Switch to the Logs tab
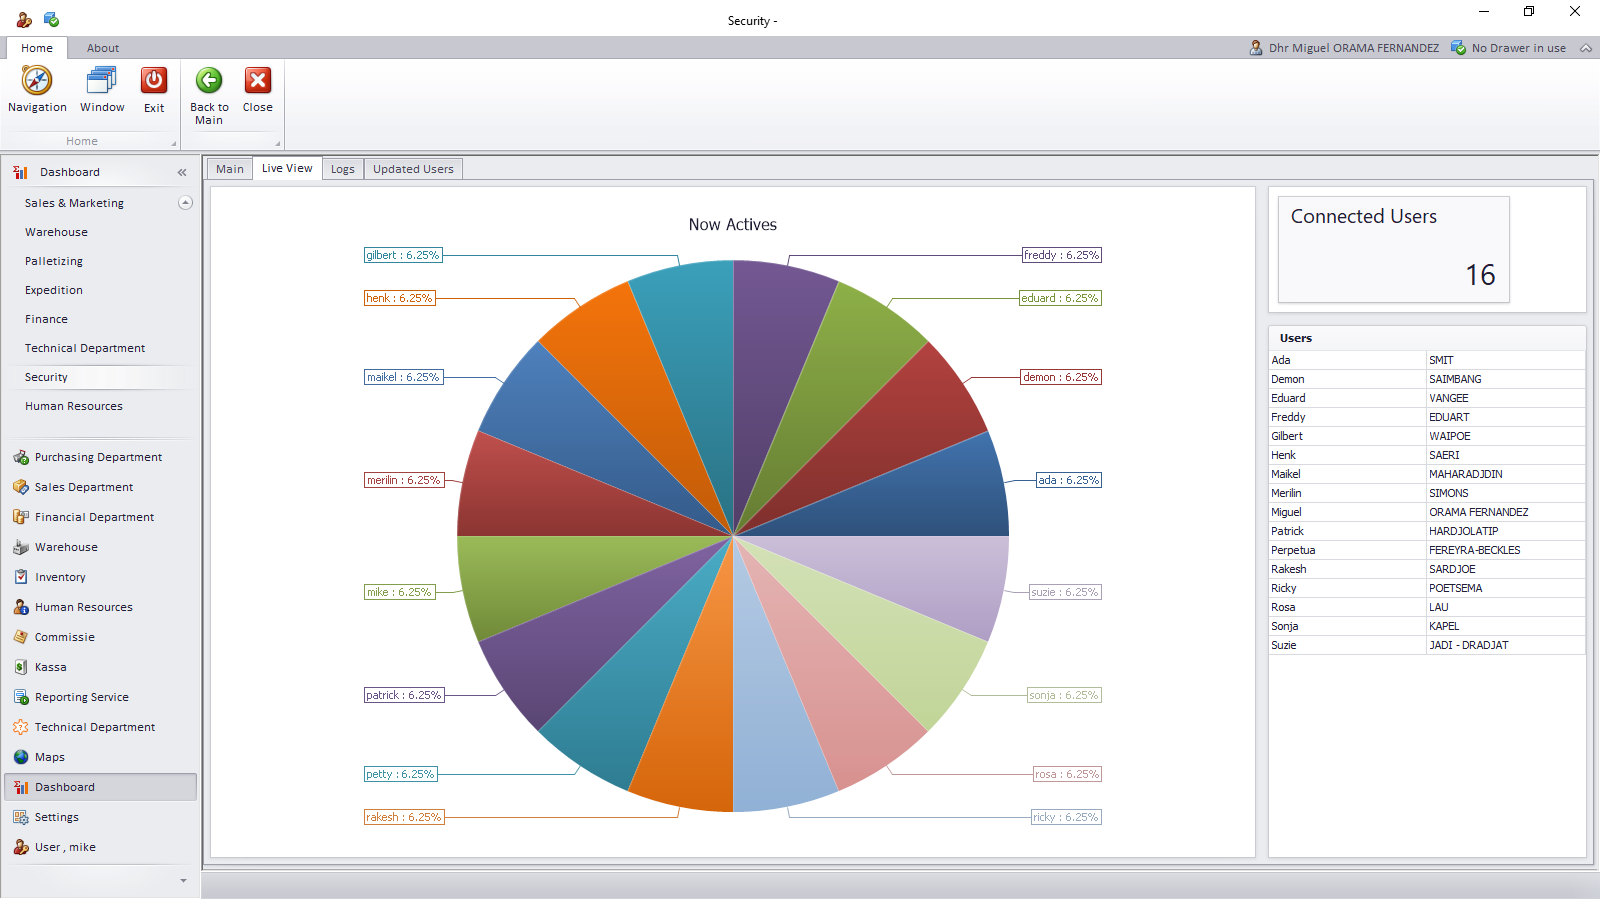The width and height of the screenshot is (1600, 900). tap(343, 169)
